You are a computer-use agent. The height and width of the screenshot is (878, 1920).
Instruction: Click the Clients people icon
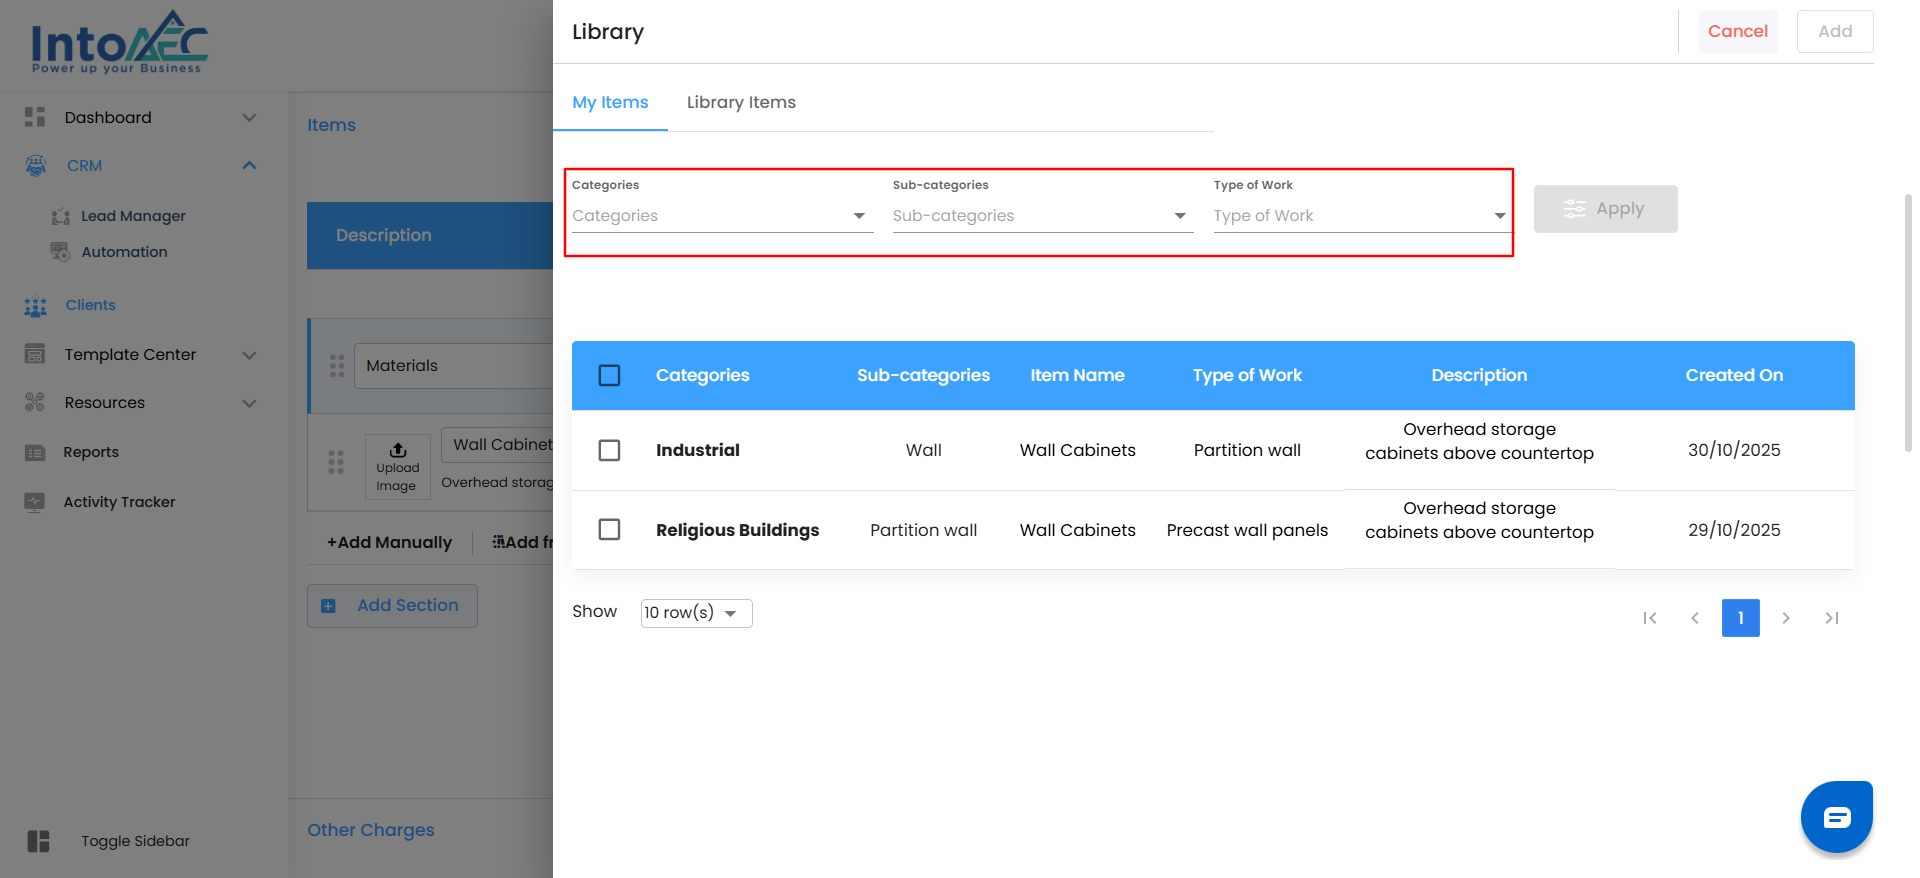[x=36, y=306]
